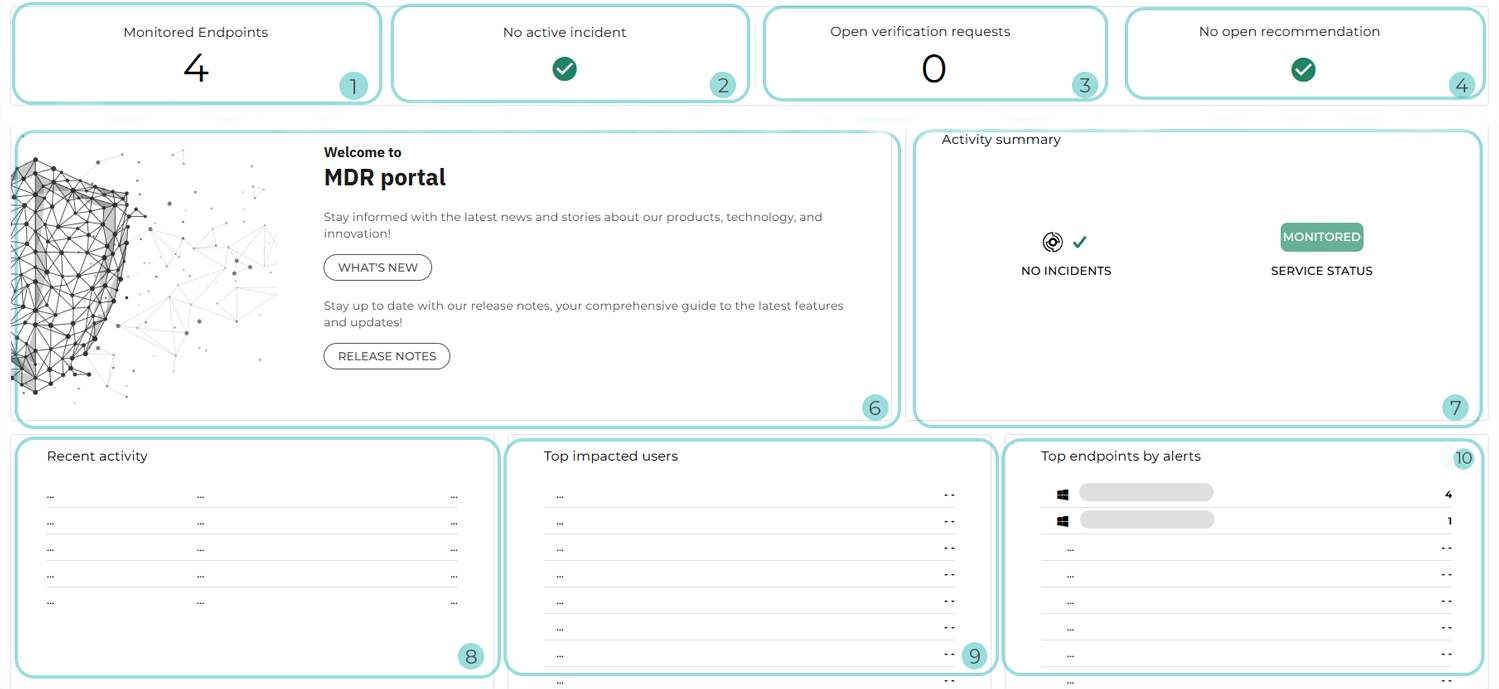Screen dimensions: 1499x689
Task: Click the Recent activity panel heading
Action: coord(97,456)
